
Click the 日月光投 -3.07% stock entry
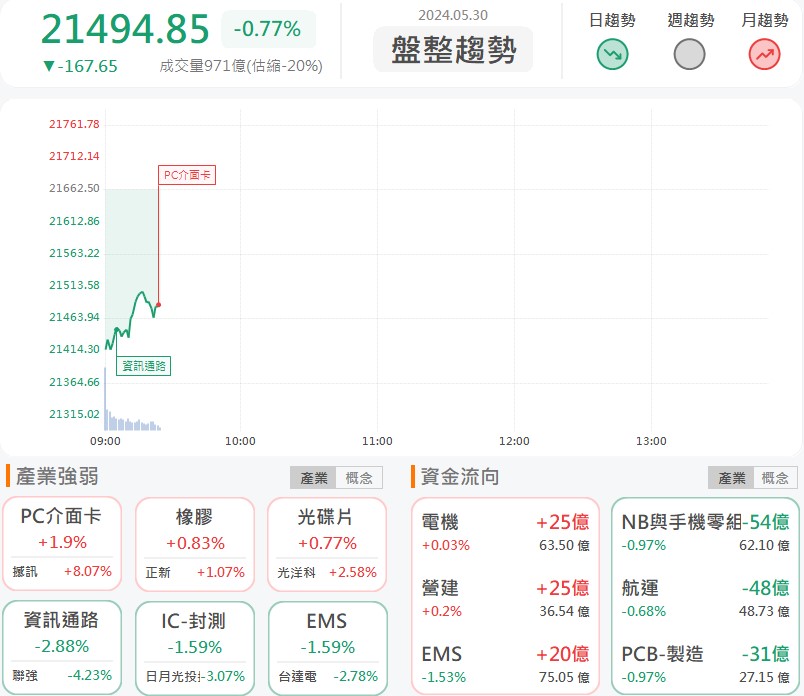click(x=195, y=677)
